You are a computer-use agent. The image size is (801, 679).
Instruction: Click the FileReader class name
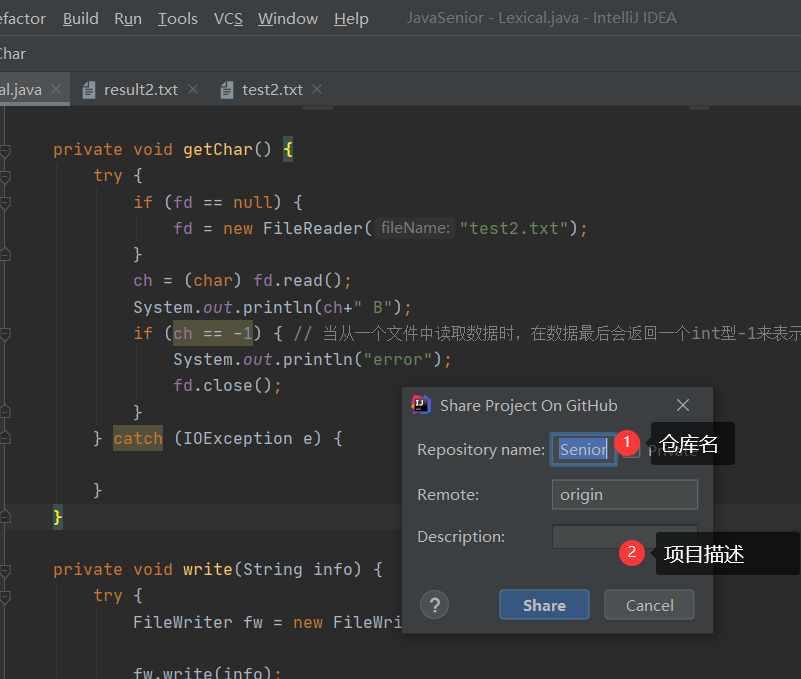(313, 228)
